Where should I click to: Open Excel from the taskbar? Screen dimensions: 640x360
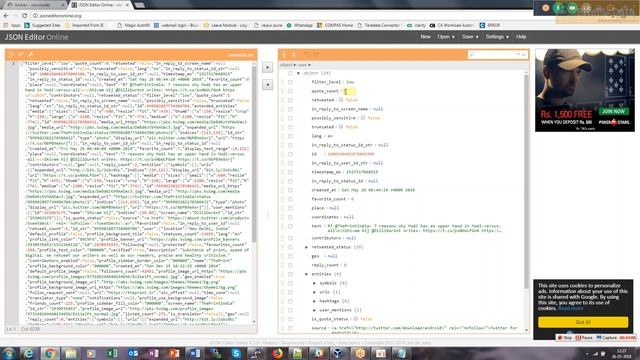(112, 353)
